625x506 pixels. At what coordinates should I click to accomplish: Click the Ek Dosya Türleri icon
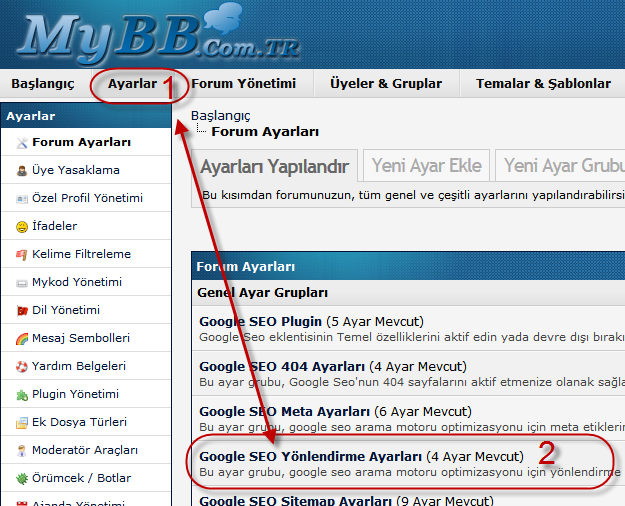(x=22, y=422)
